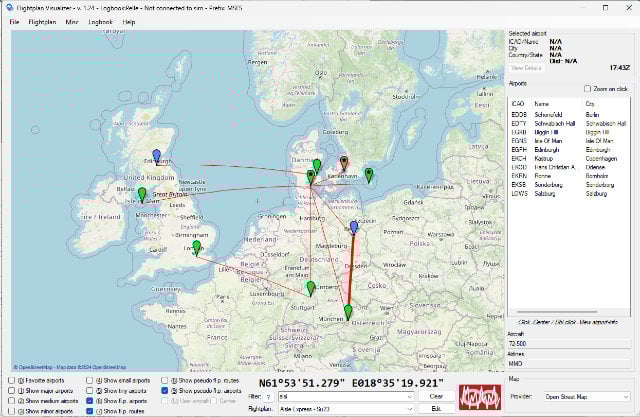Click the green Bornholm island map pin
This screenshot has height=417, width=640.
pyautogui.click(x=369, y=175)
